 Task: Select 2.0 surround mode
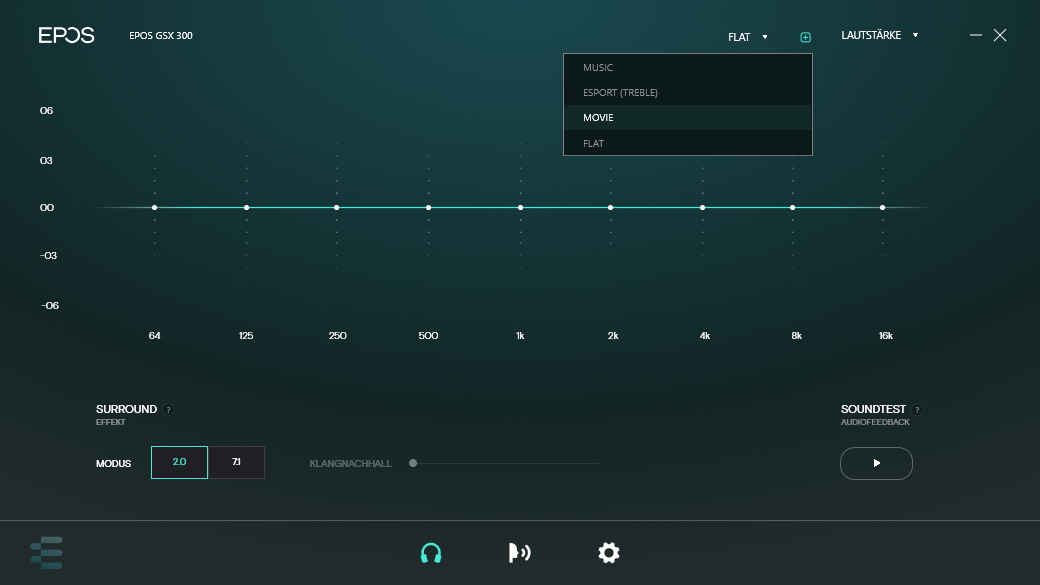[179, 462]
